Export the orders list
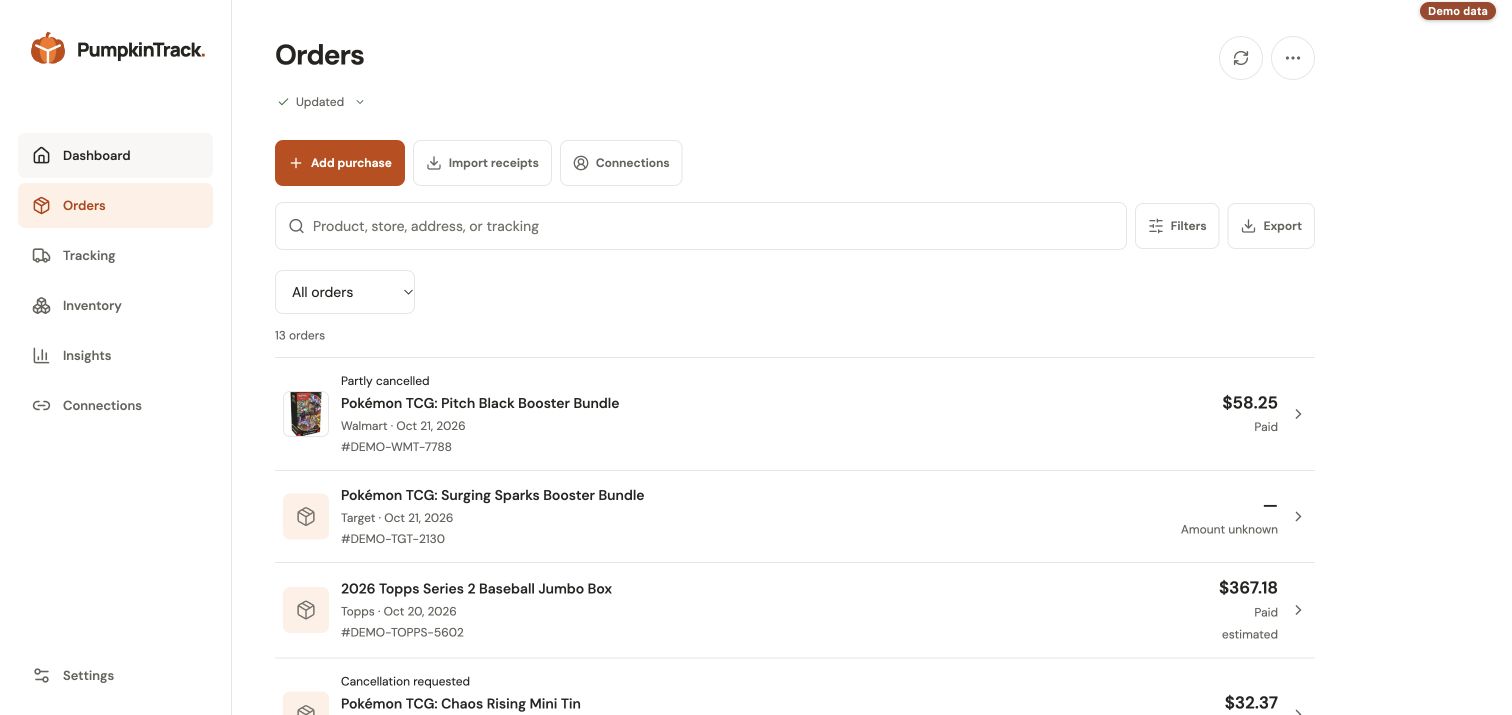 point(1271,226)
